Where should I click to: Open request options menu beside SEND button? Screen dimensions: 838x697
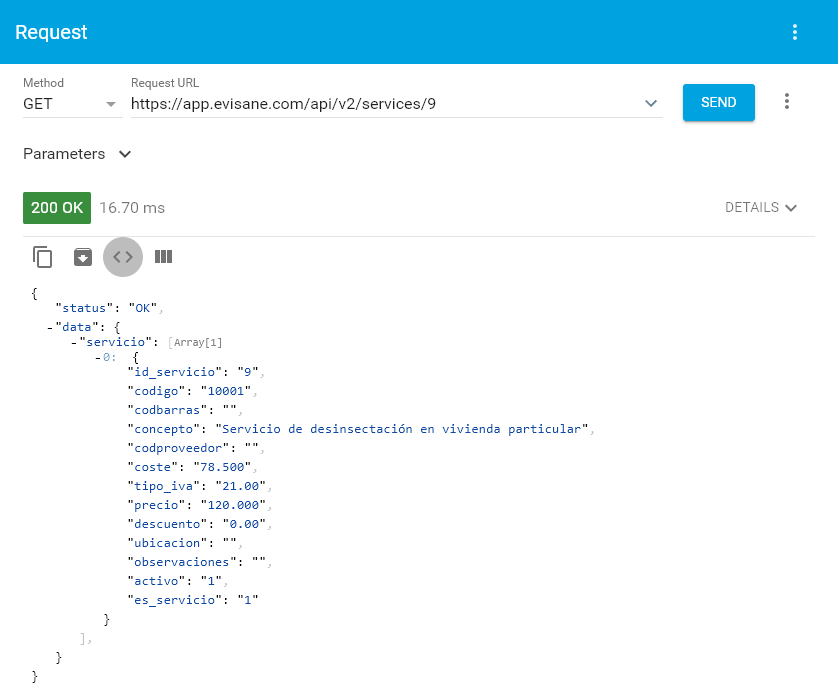pyautogui.click(x=787, y=102)
